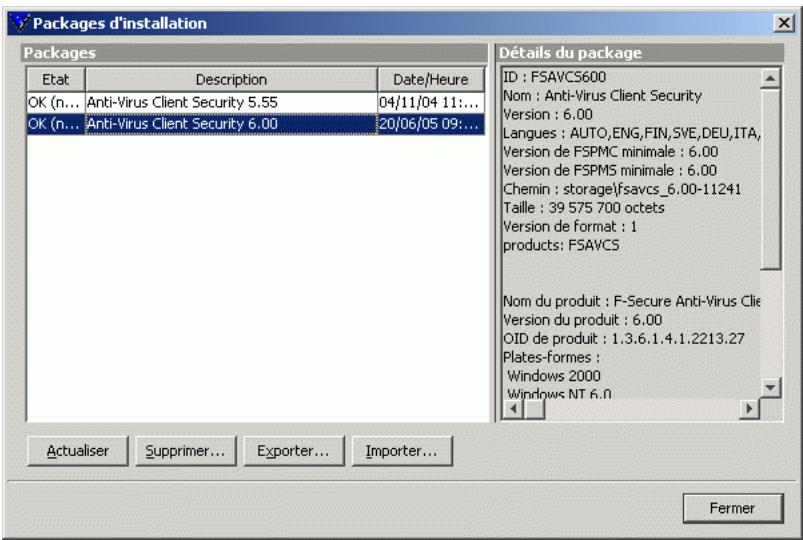Click the Version de format : 1 line

tap(570, 226)
